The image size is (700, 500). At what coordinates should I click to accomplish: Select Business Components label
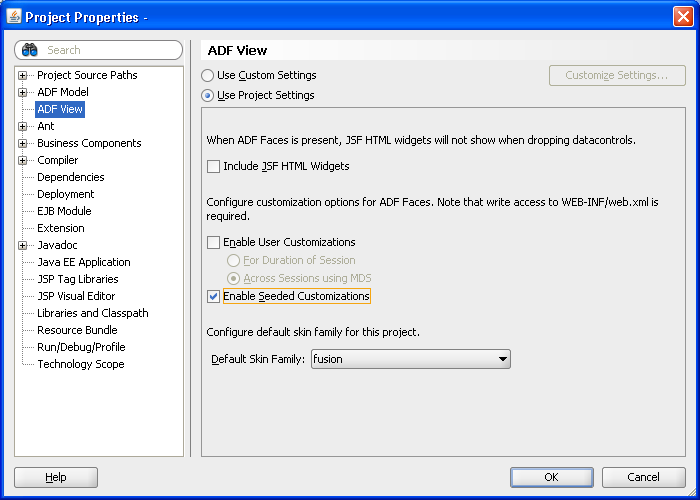[89, 143]
